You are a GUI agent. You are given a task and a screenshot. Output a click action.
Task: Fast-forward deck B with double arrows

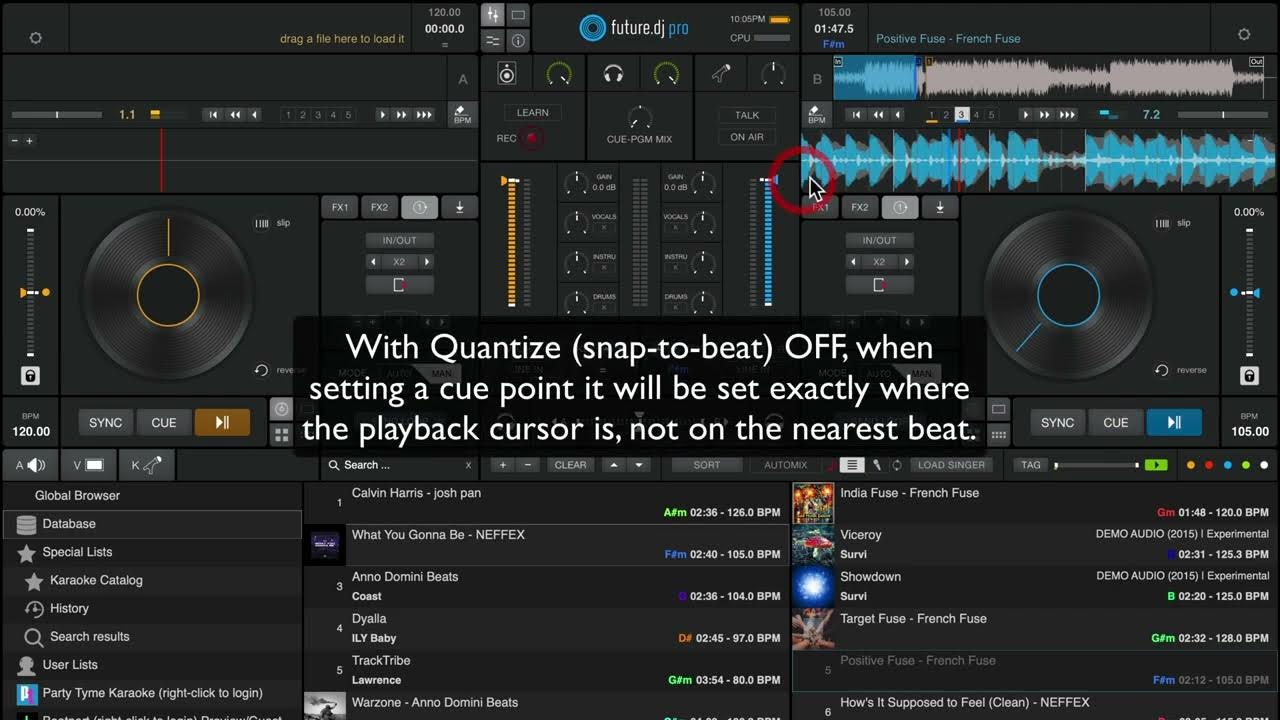pyautogui.click(x=1045, y=115)
